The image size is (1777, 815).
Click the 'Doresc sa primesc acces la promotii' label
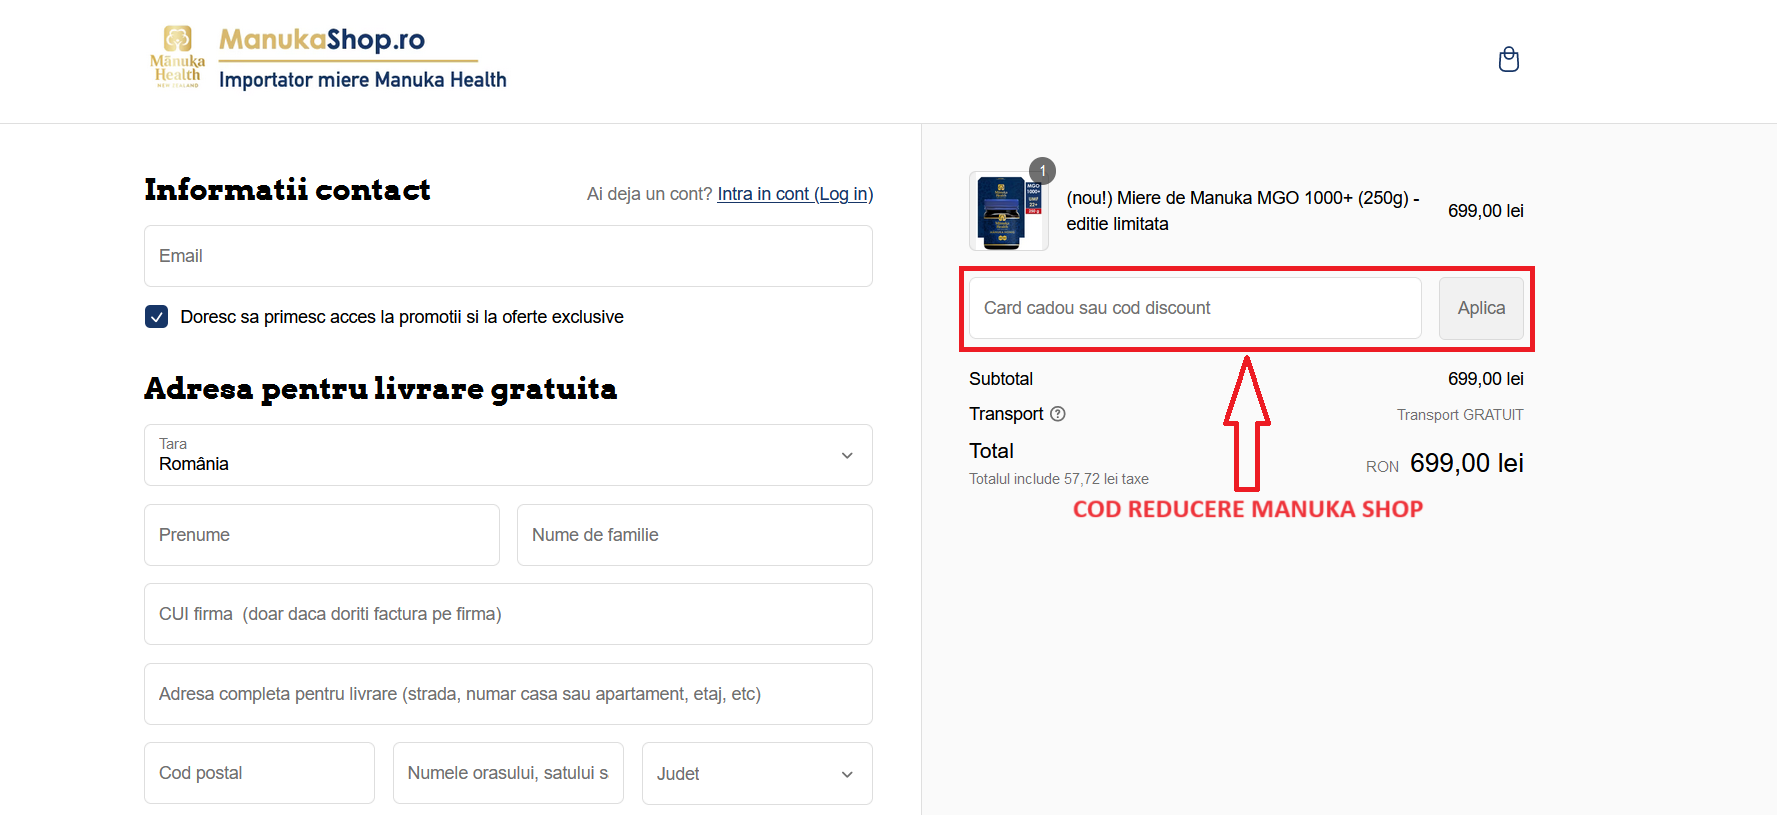tap(402, 317)
